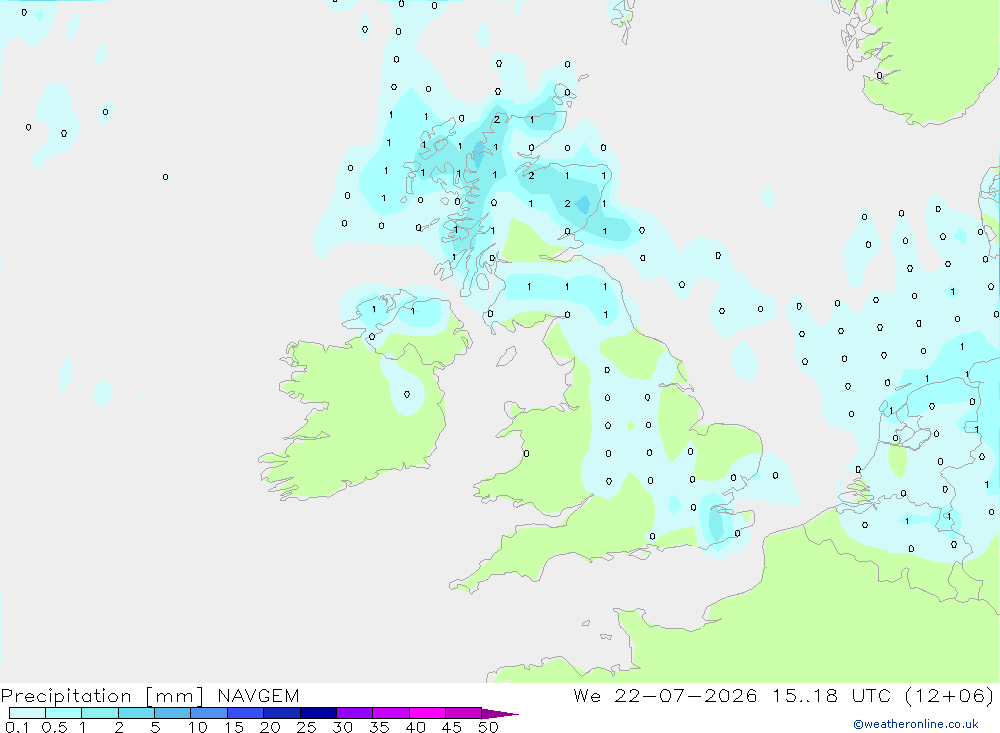Image resolution: width=1000 pixels, height=733 pixels.
Task: Click the Isle of Man on the map
Action: pos(506,356)
